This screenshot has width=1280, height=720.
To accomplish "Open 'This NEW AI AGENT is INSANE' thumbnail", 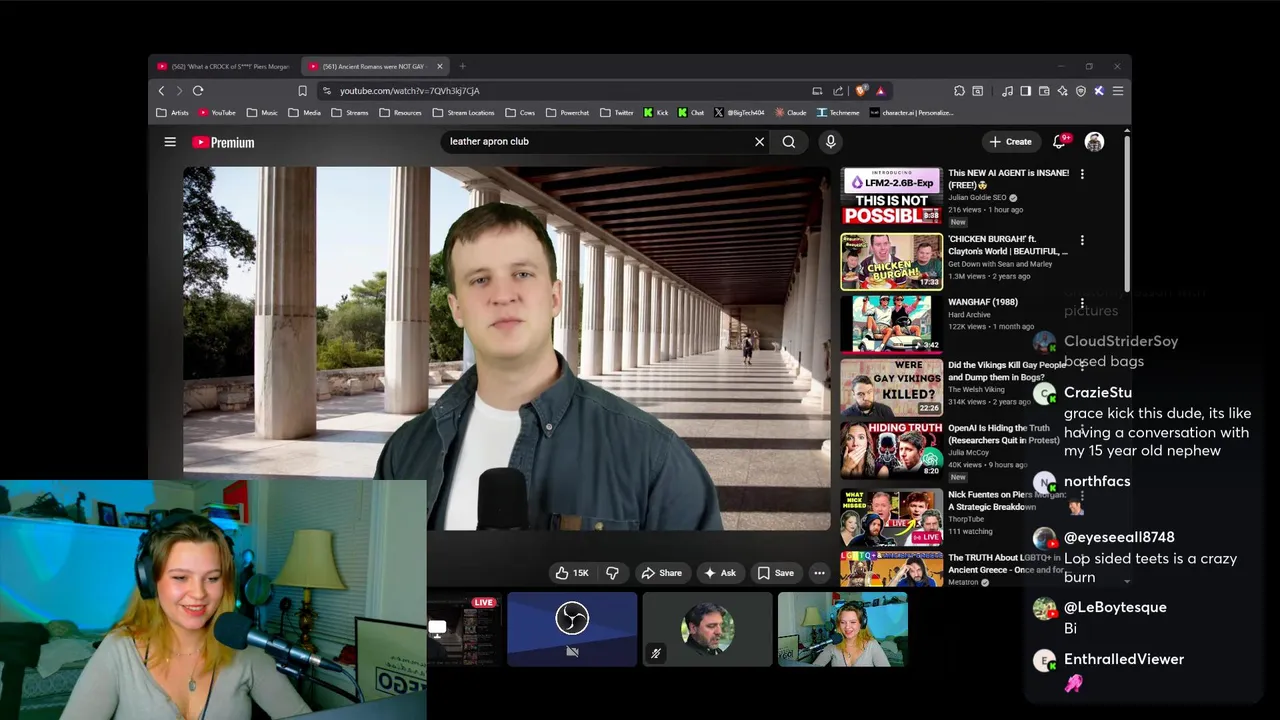I will pyautogui.click(x=891, y=196).
